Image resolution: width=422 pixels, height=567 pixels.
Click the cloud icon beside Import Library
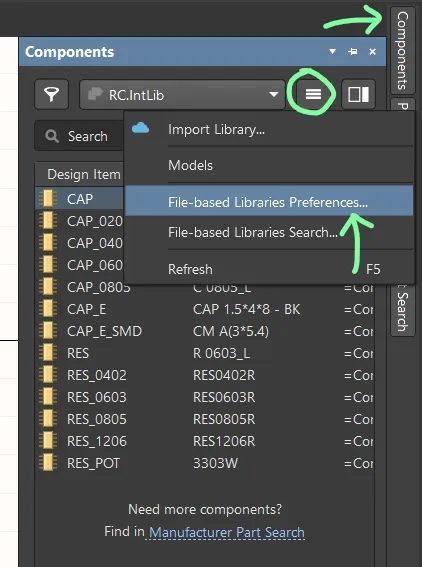[x=141, y=128]
